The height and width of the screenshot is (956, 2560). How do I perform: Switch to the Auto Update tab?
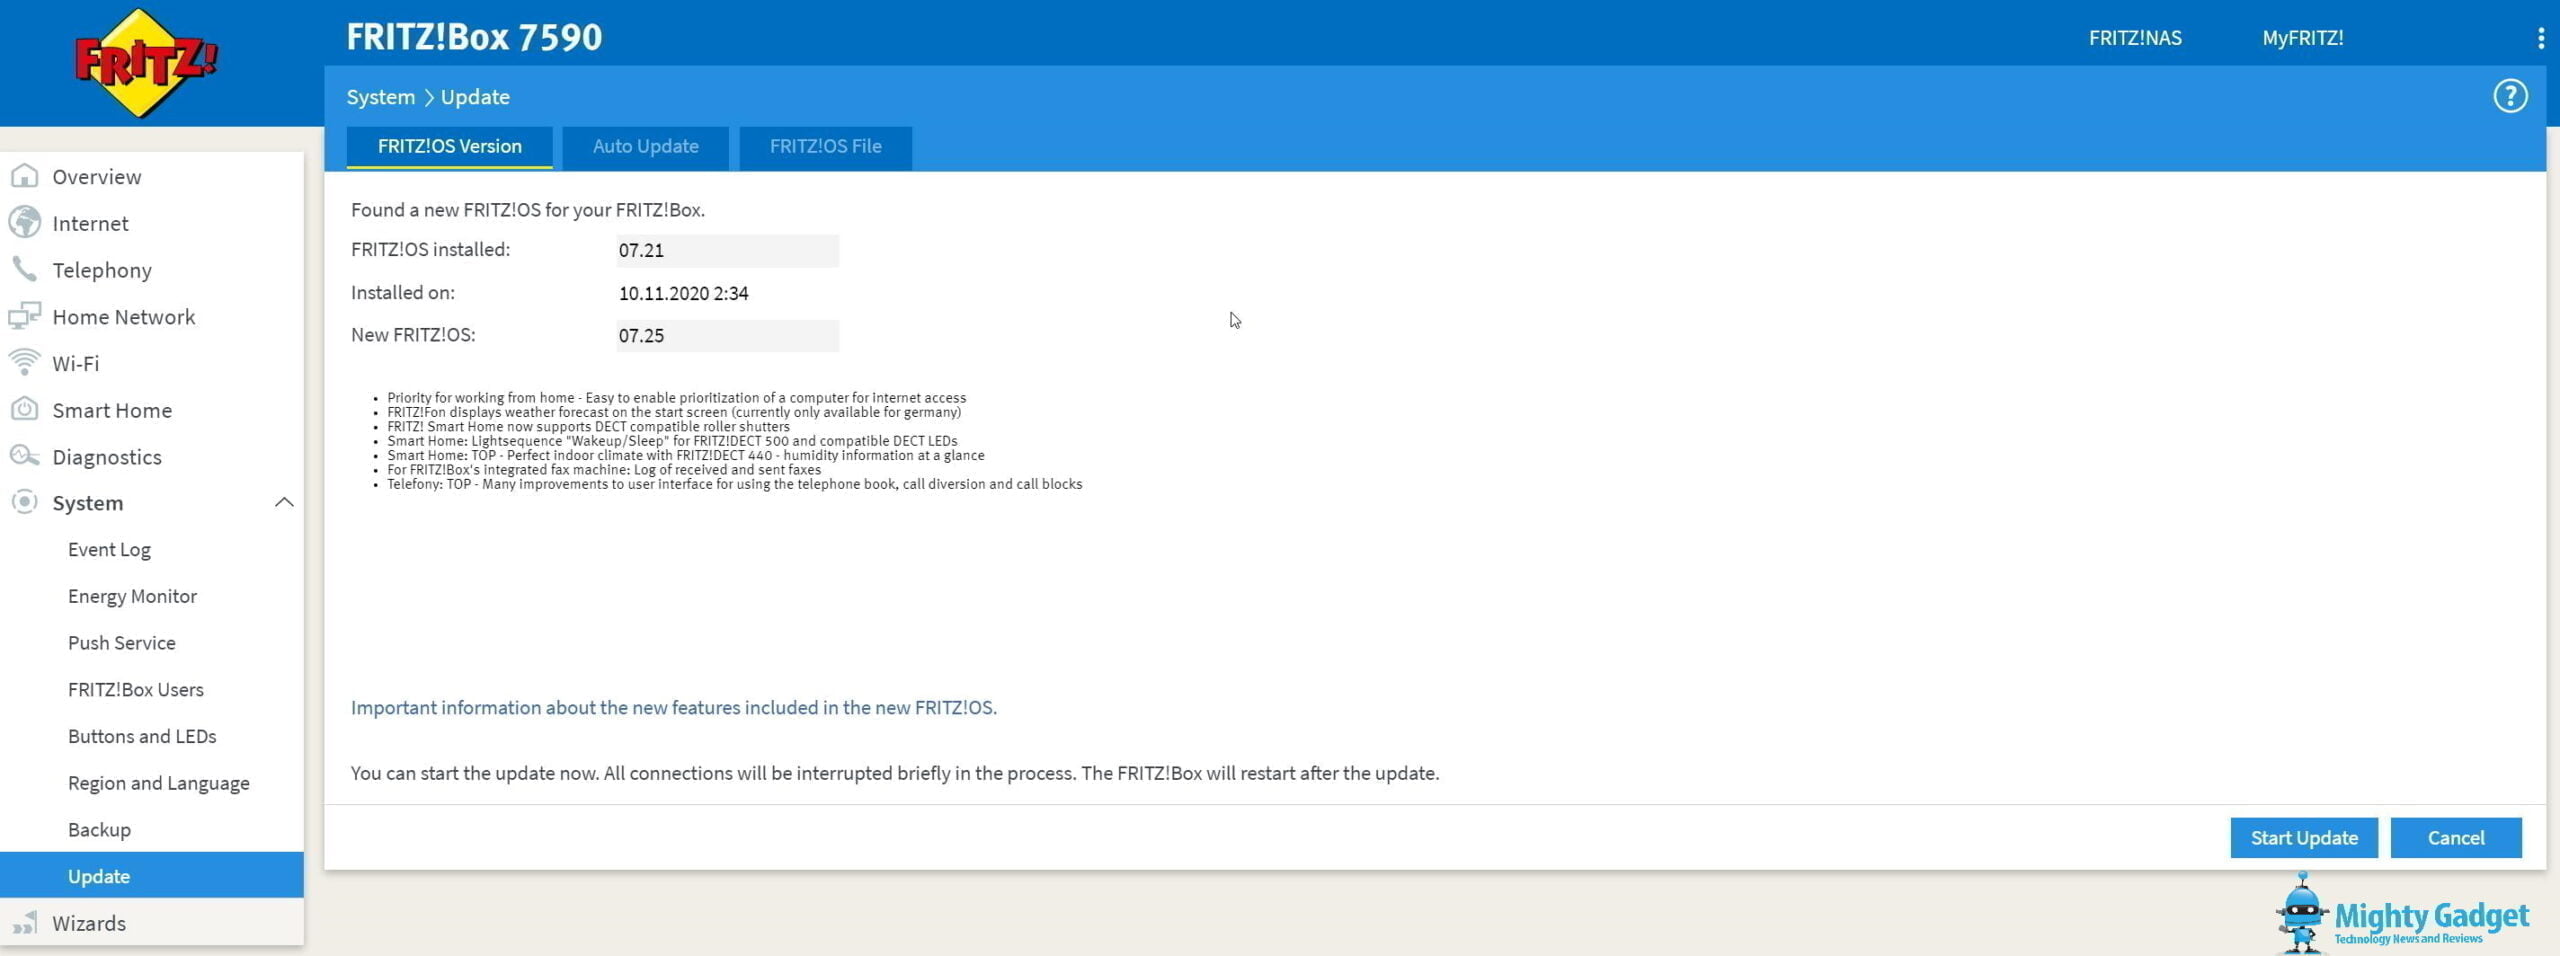point(645,147)
